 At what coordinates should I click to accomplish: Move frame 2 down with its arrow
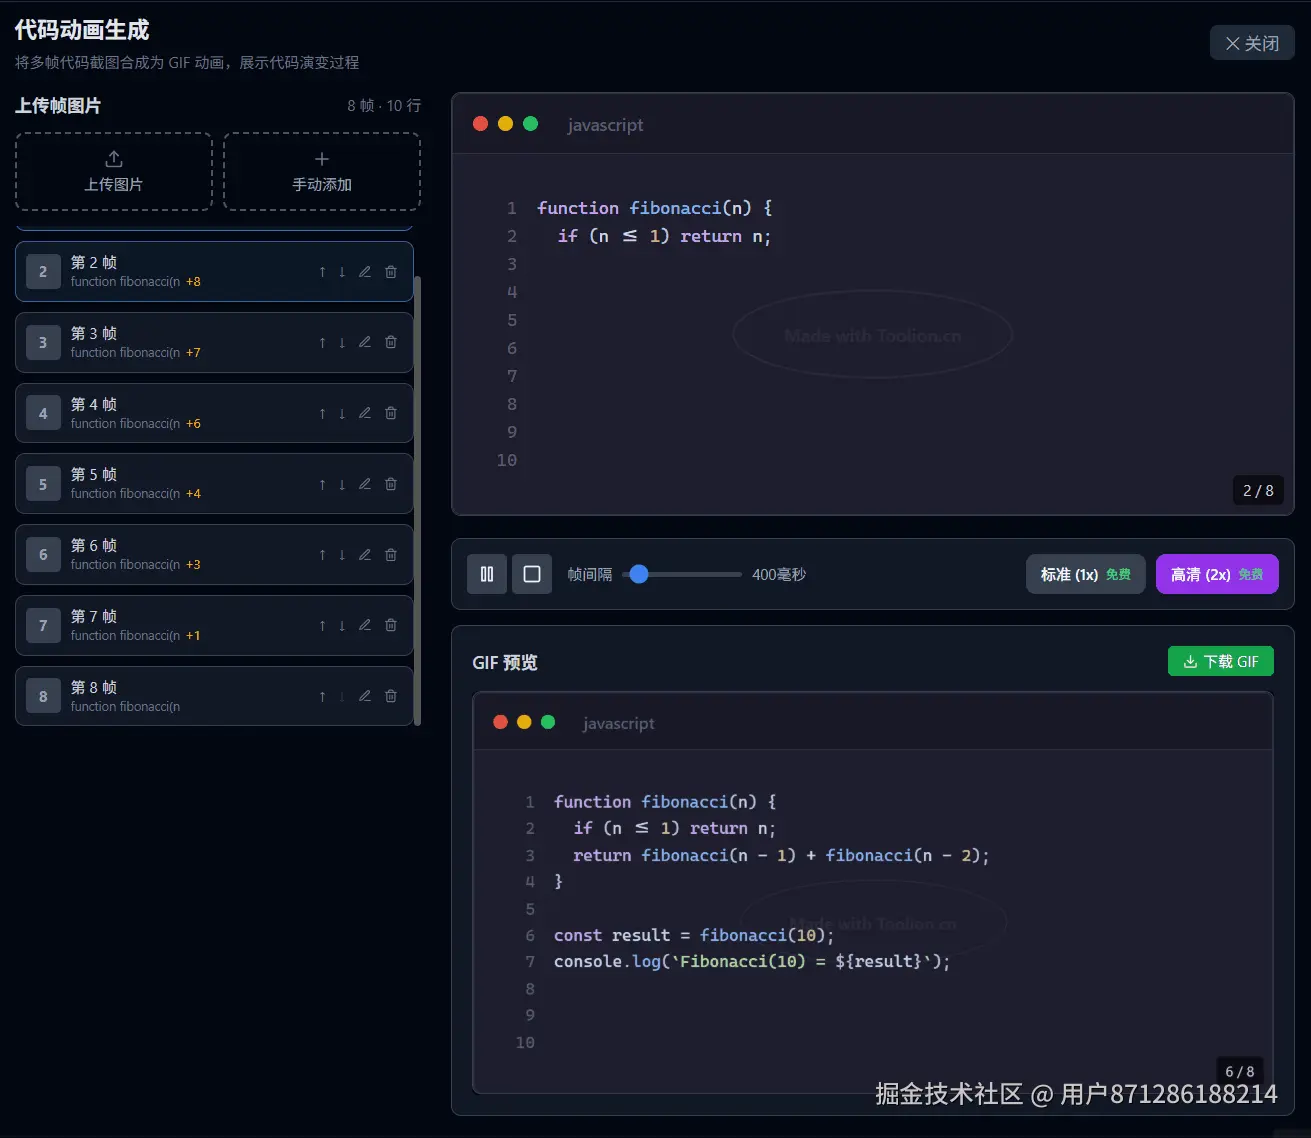(342, 272)
